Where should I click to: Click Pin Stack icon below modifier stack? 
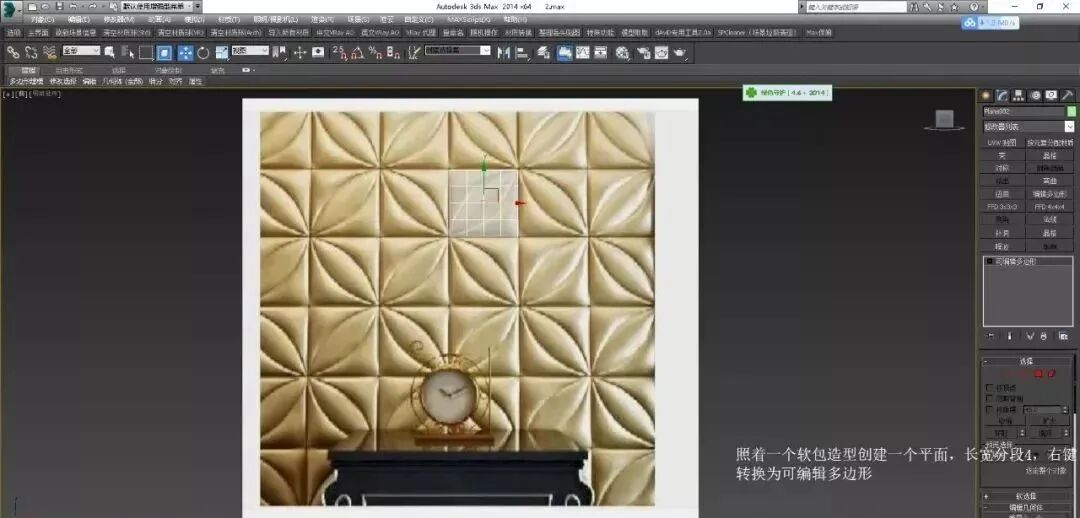[990, 336]
